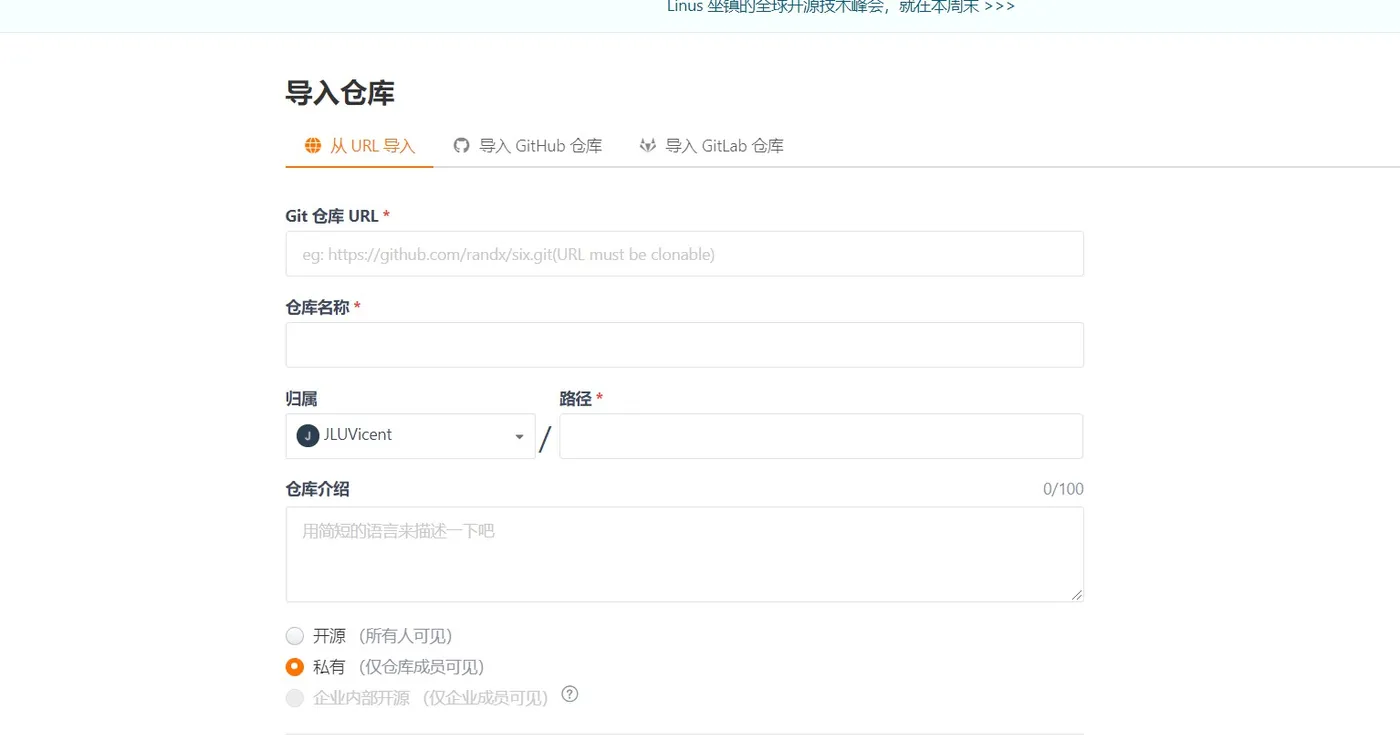This screenshot has height=741, width=1400.
Task: Open the 归属 JLUVicent dropdown
Action: pos(411,436)
